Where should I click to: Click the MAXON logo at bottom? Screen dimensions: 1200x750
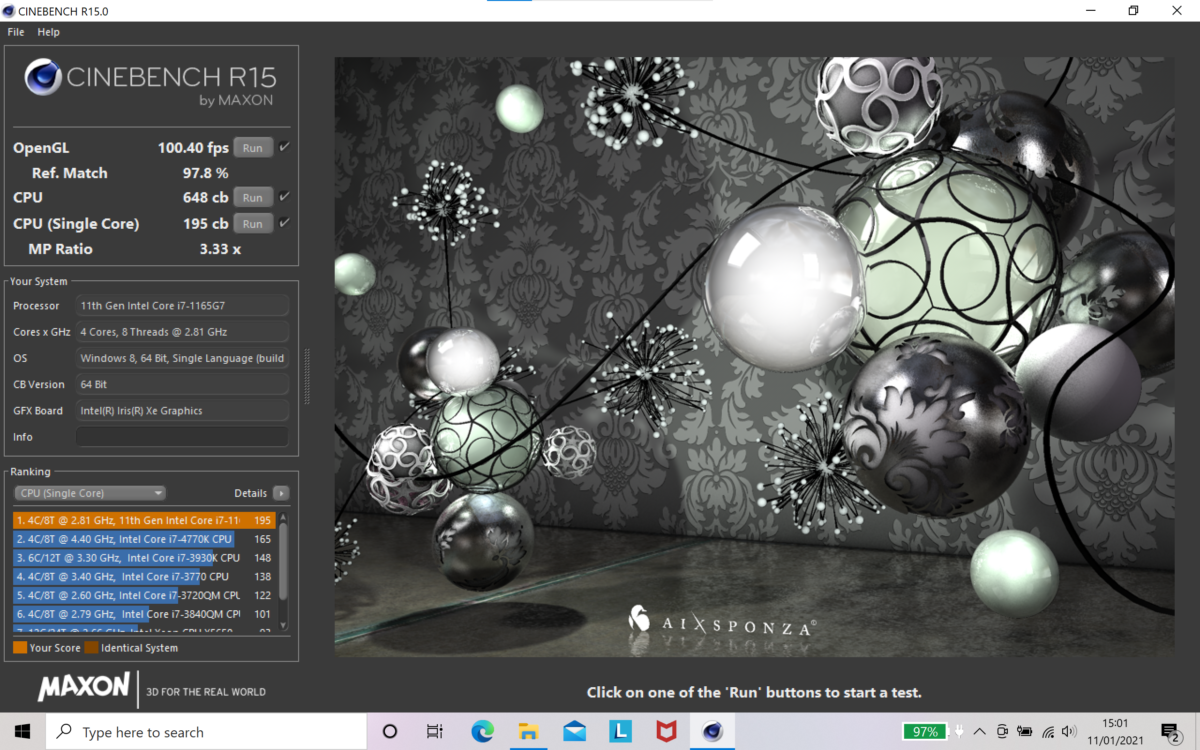coord(84,687)
